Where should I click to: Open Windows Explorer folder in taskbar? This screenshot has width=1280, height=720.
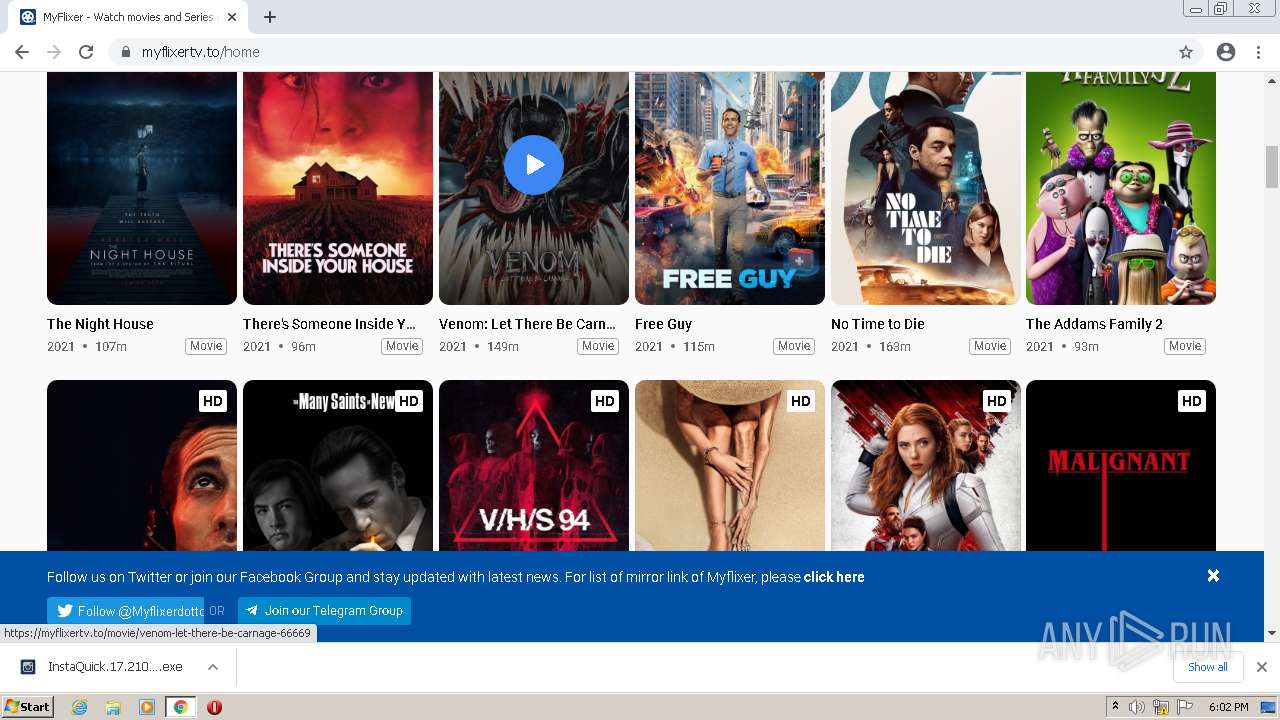tap(113, 707)
